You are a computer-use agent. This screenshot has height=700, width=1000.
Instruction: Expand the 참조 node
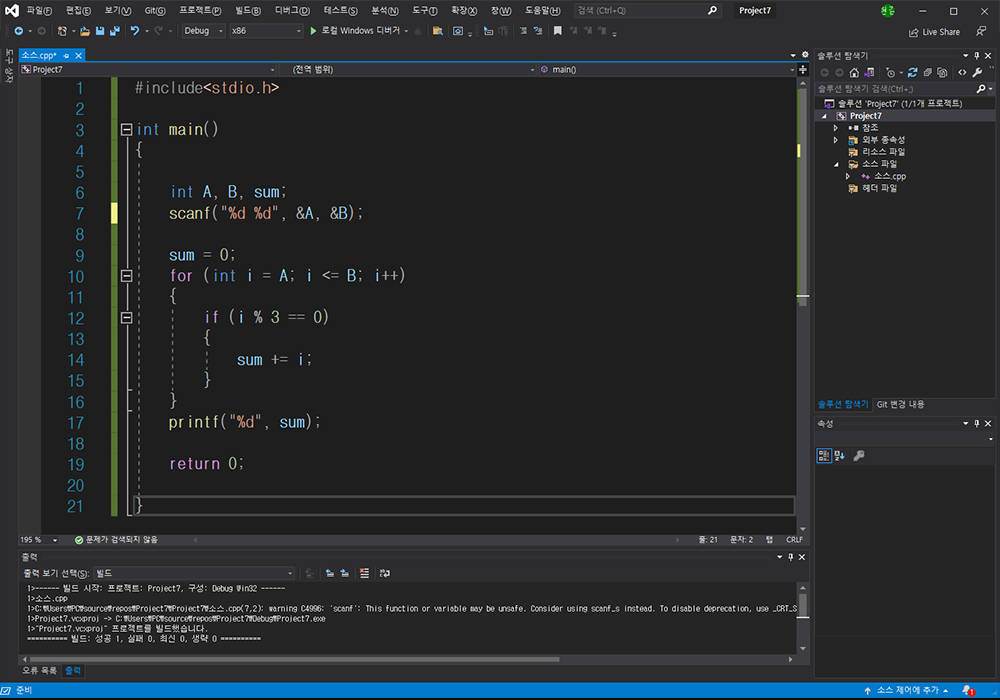836,128
